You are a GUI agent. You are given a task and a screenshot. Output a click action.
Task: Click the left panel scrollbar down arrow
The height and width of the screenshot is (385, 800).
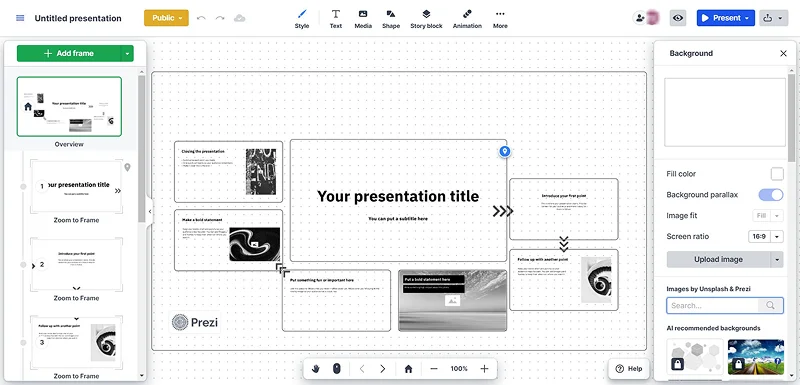pos(141,376)
